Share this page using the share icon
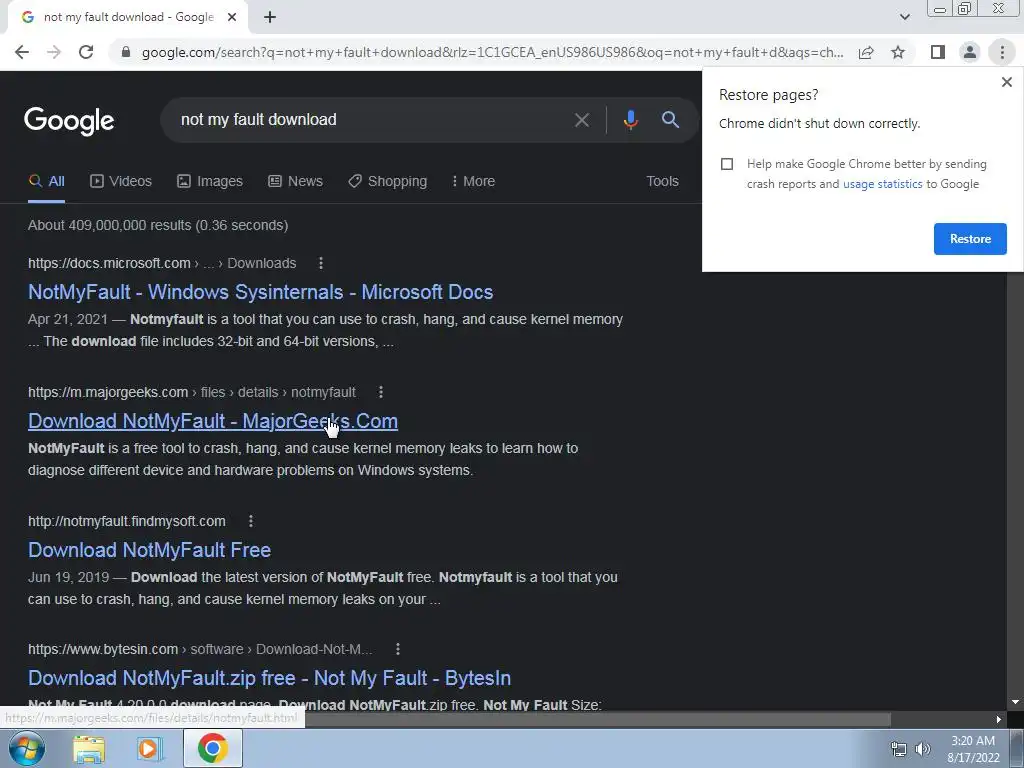This screenshot has height=768, width=1024. pyautogui.click(x=866, y=52)
